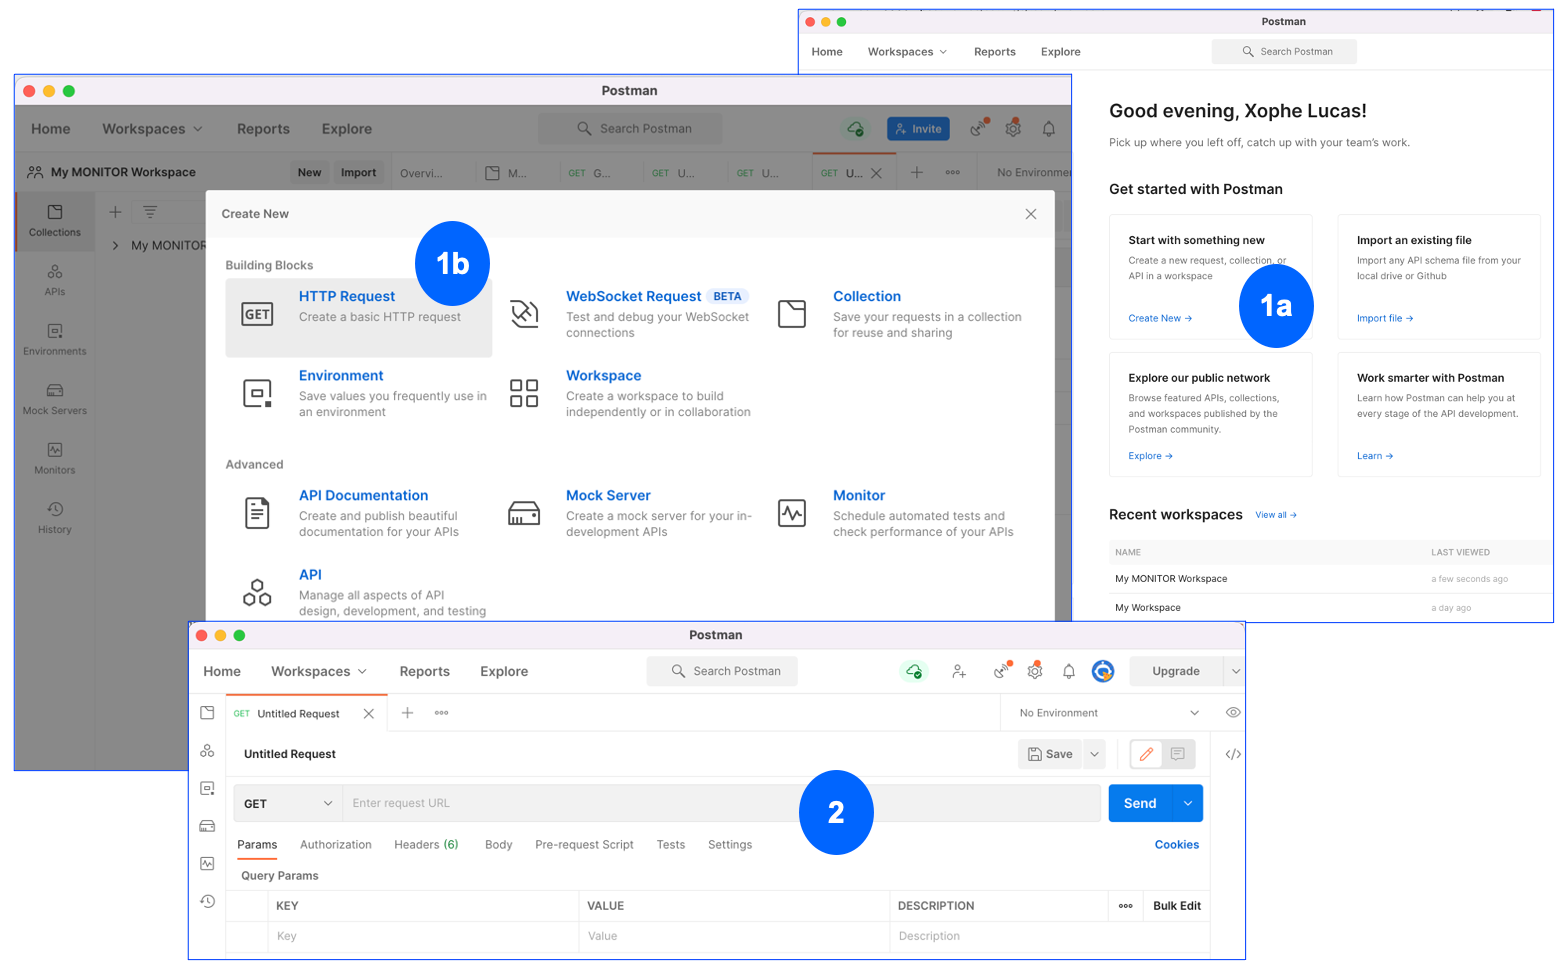Click the pencil edit icon next to Save
Screen dimensions: 1564x972
coord(1146,754)
